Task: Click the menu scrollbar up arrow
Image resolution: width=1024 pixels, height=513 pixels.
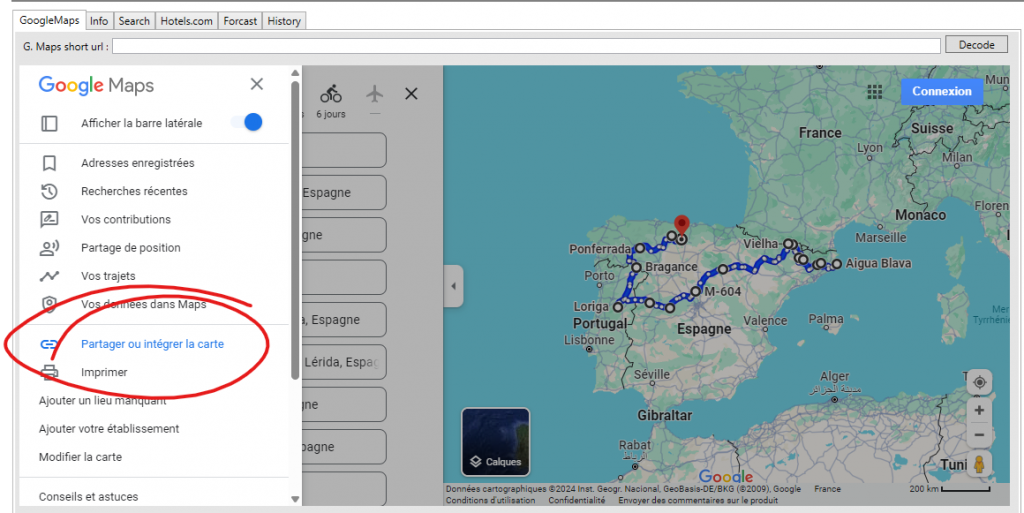Action: coord(295,72)
